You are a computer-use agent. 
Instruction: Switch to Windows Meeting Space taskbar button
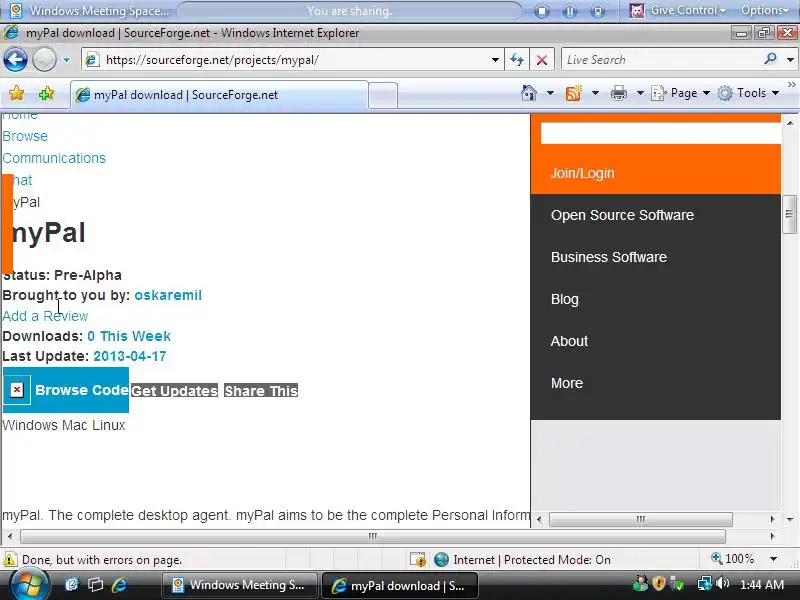point(239,585)
